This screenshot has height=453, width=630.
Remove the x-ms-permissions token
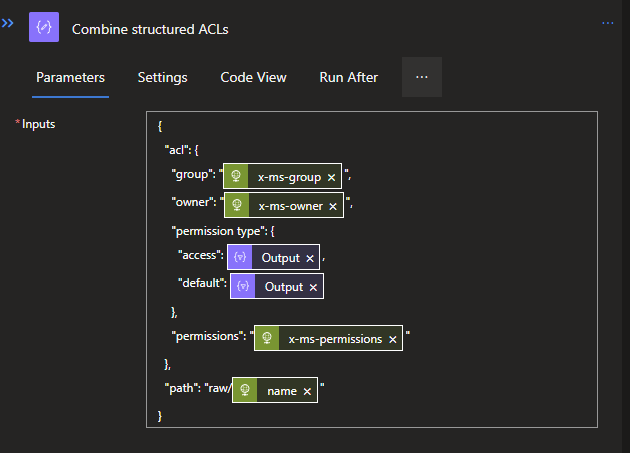tap(392, 339)
